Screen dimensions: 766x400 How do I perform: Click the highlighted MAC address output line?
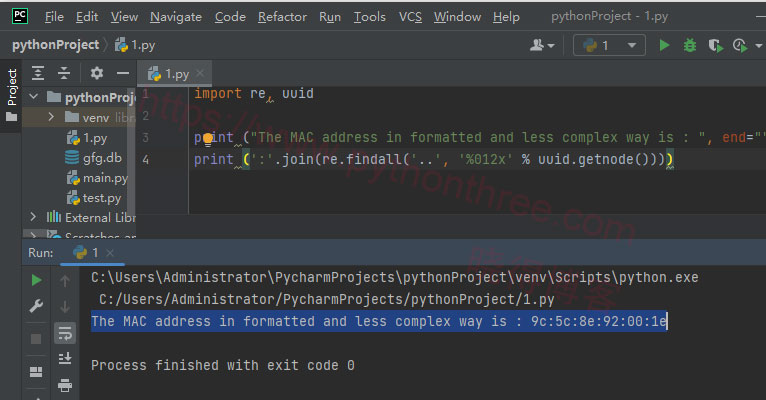[x=379, y=321]
